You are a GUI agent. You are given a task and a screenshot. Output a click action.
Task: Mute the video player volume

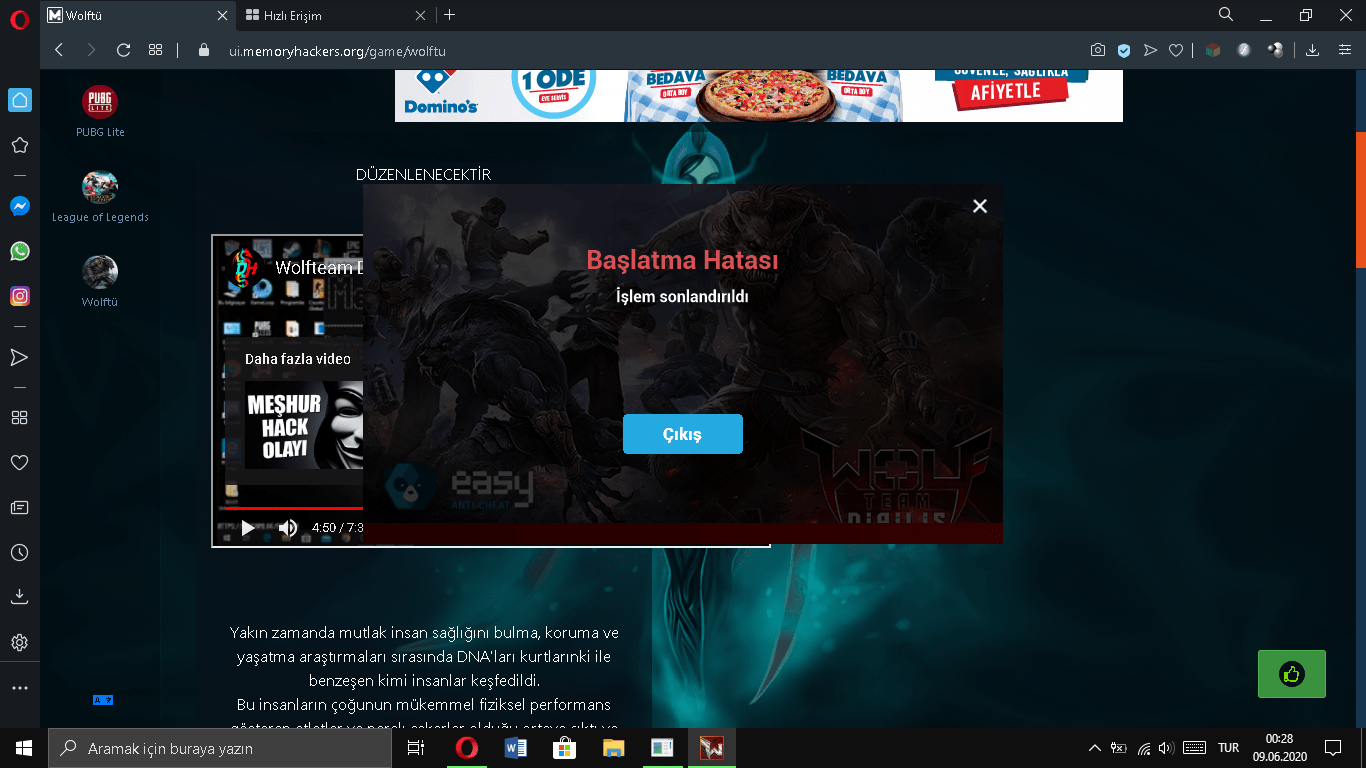(288, 528)
